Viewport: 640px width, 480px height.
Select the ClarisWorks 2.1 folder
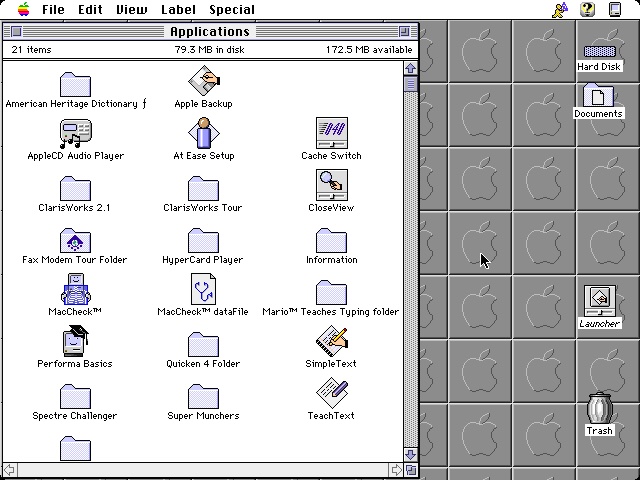(x=75, y=189)
